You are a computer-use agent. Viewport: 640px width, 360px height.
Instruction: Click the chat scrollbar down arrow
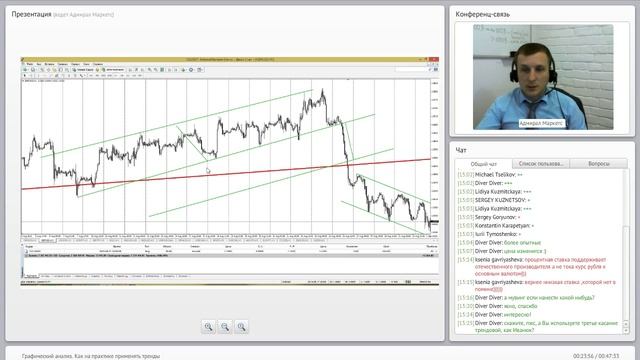(x=627, y=331)
